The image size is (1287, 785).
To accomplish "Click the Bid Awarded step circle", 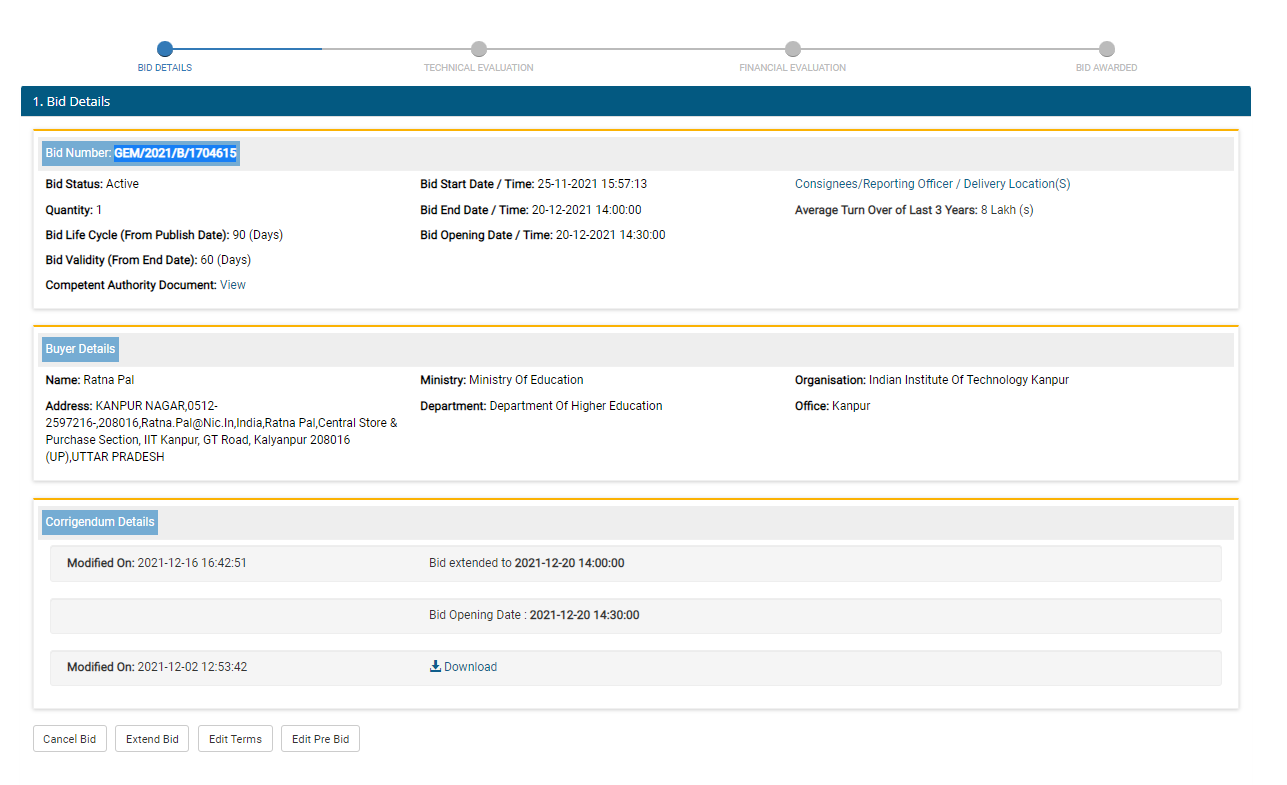I will click(1107, 49).
